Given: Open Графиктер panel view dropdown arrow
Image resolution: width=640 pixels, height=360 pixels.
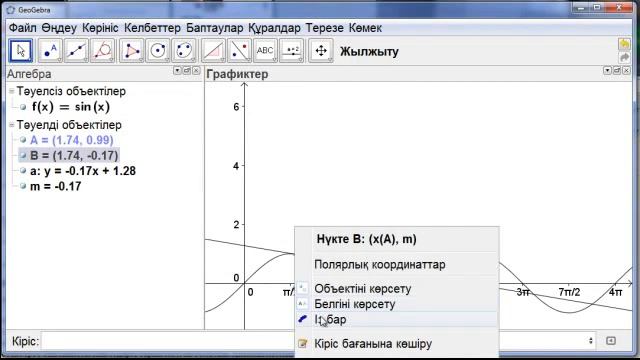Looking at the screenshot, I should 607,71.
